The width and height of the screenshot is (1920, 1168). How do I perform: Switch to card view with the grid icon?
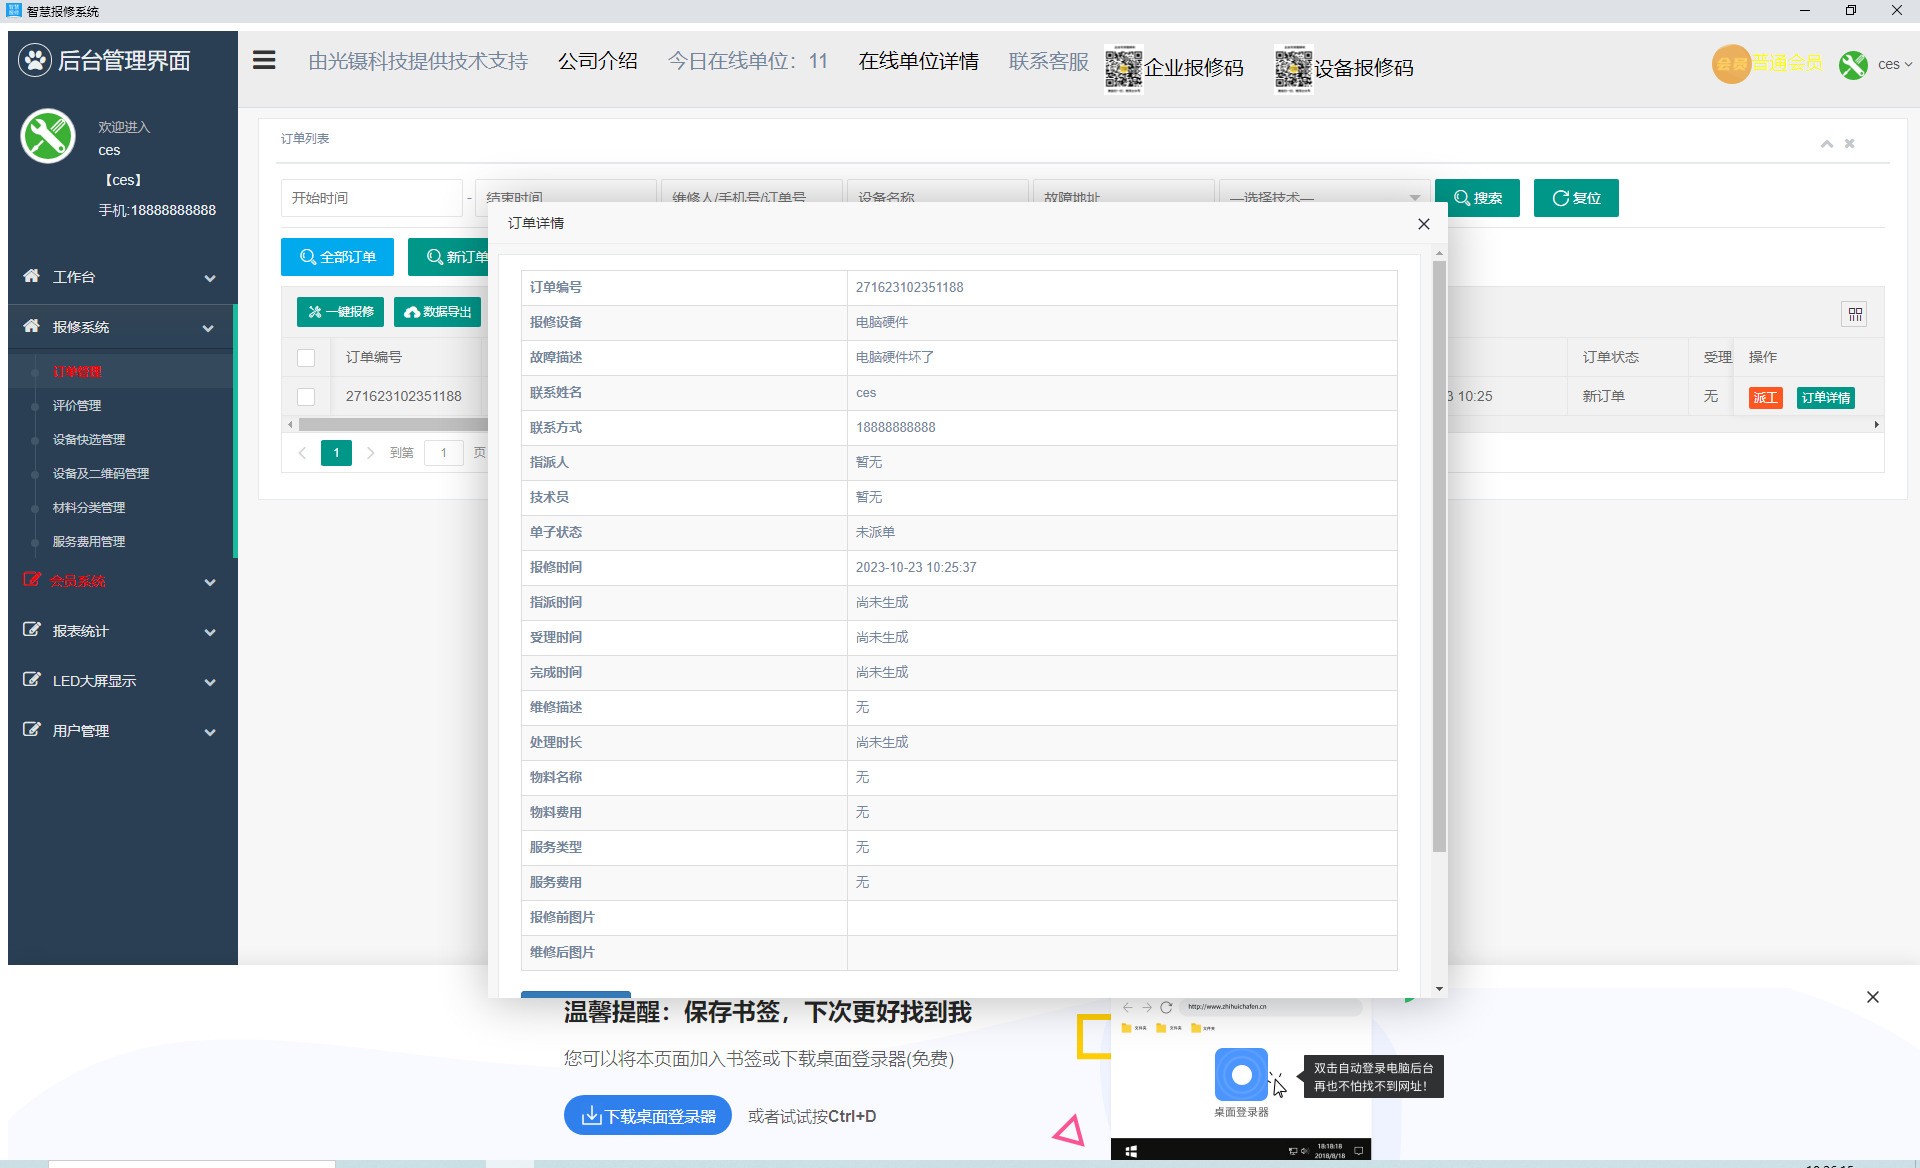(x=1855, y=314)
